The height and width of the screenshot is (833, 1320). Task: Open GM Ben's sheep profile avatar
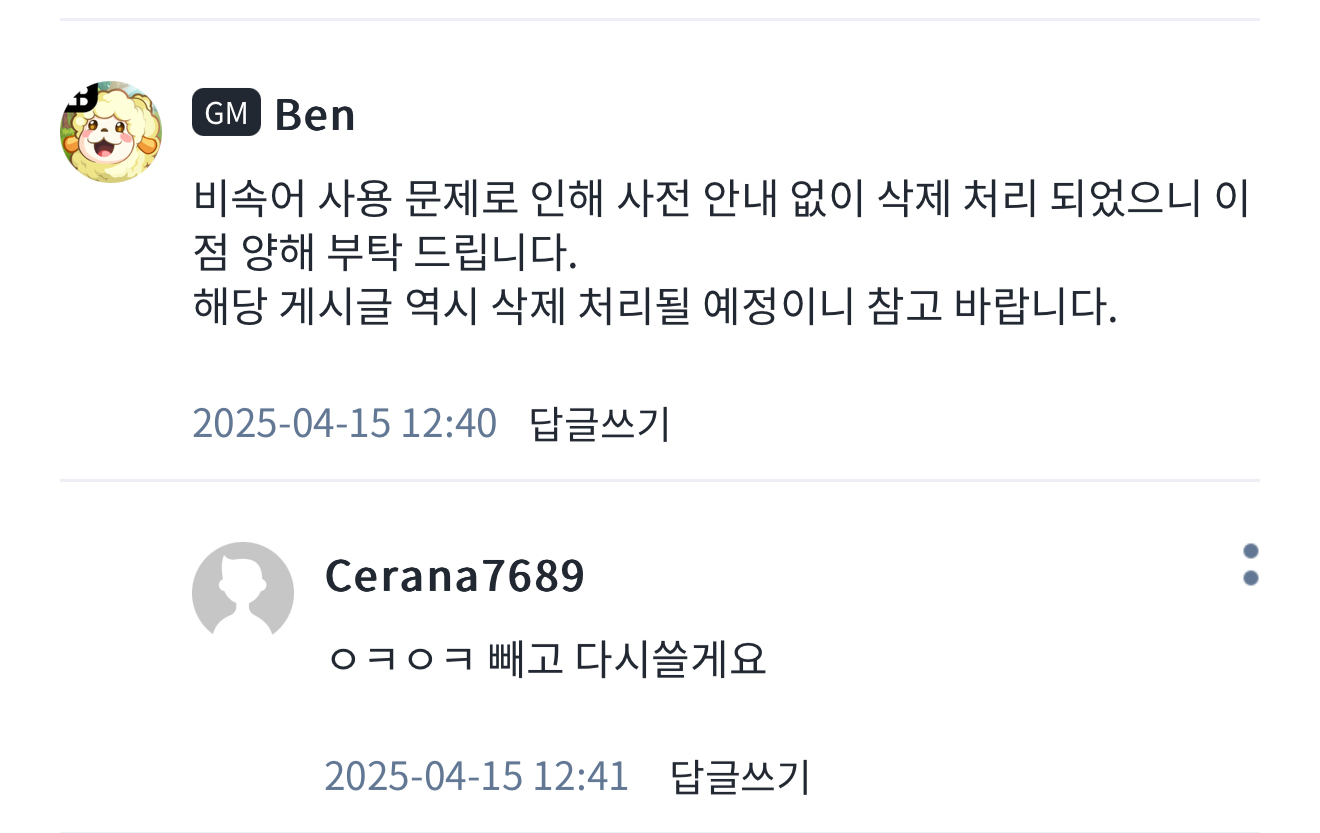111,133
